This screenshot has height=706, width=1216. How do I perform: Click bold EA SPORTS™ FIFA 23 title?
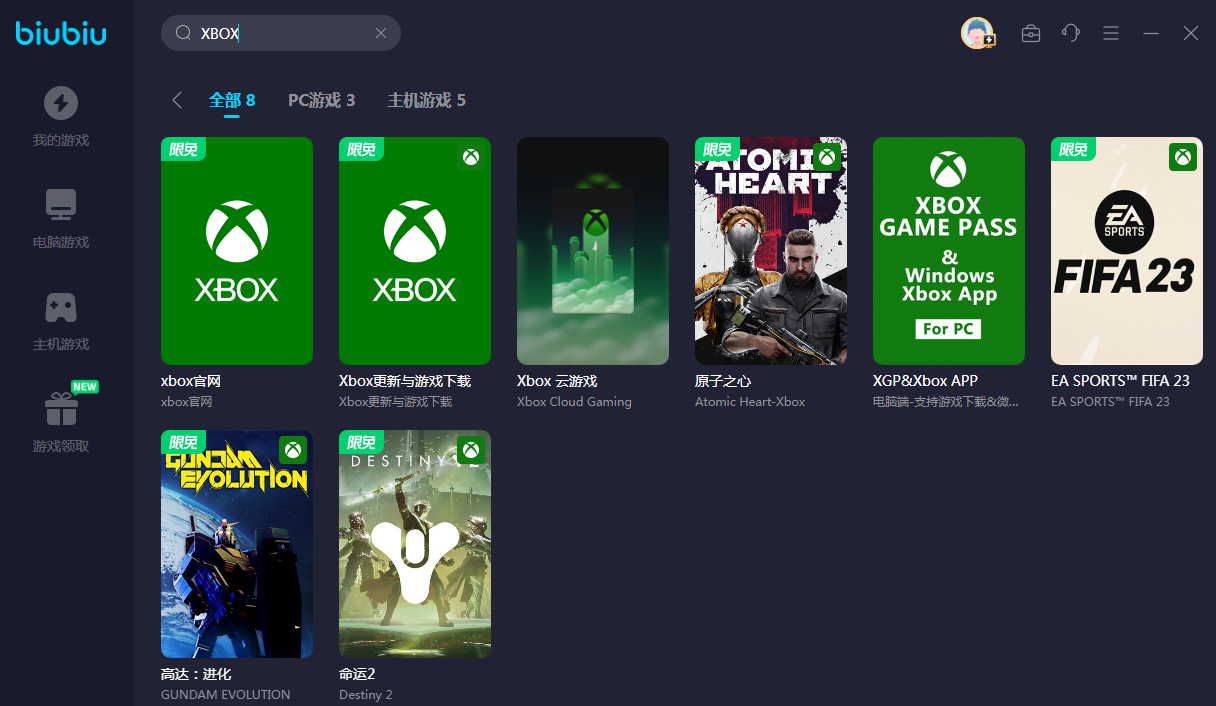click(x=1120, y=381)
